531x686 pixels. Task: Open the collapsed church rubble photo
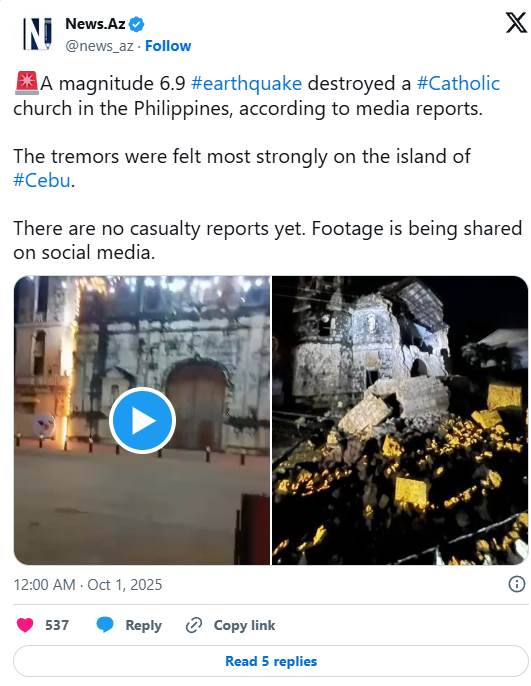[400, 420]
